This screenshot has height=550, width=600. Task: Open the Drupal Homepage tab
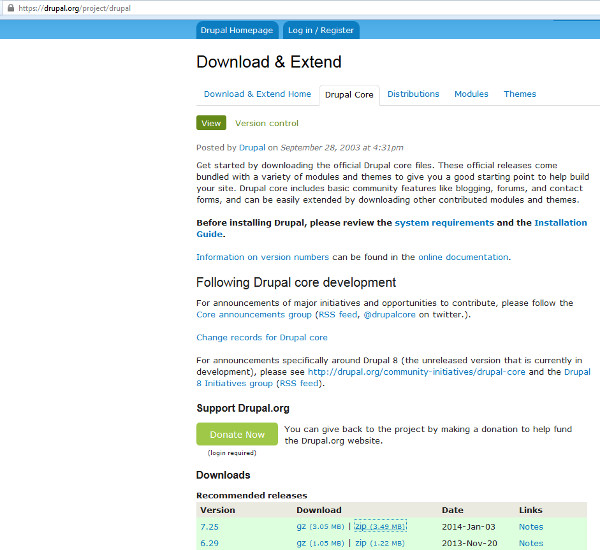coord(237,30)
